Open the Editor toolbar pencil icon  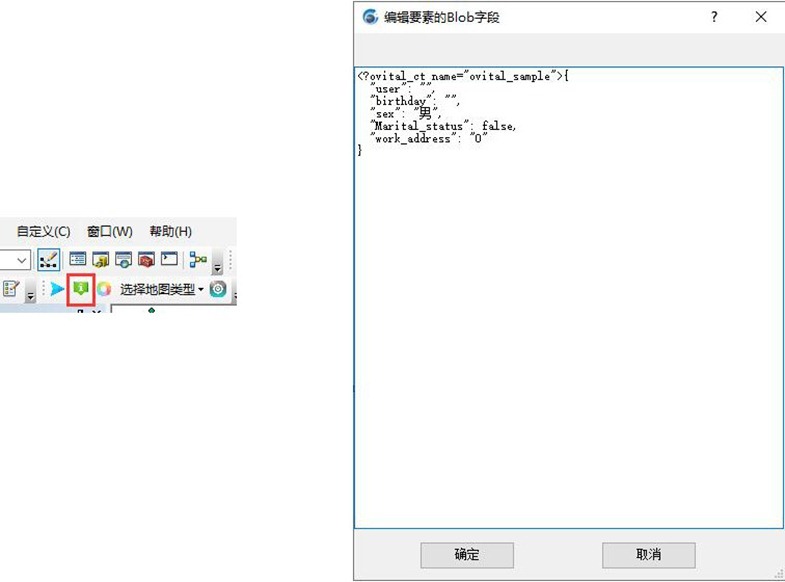(x=48, y=259)
